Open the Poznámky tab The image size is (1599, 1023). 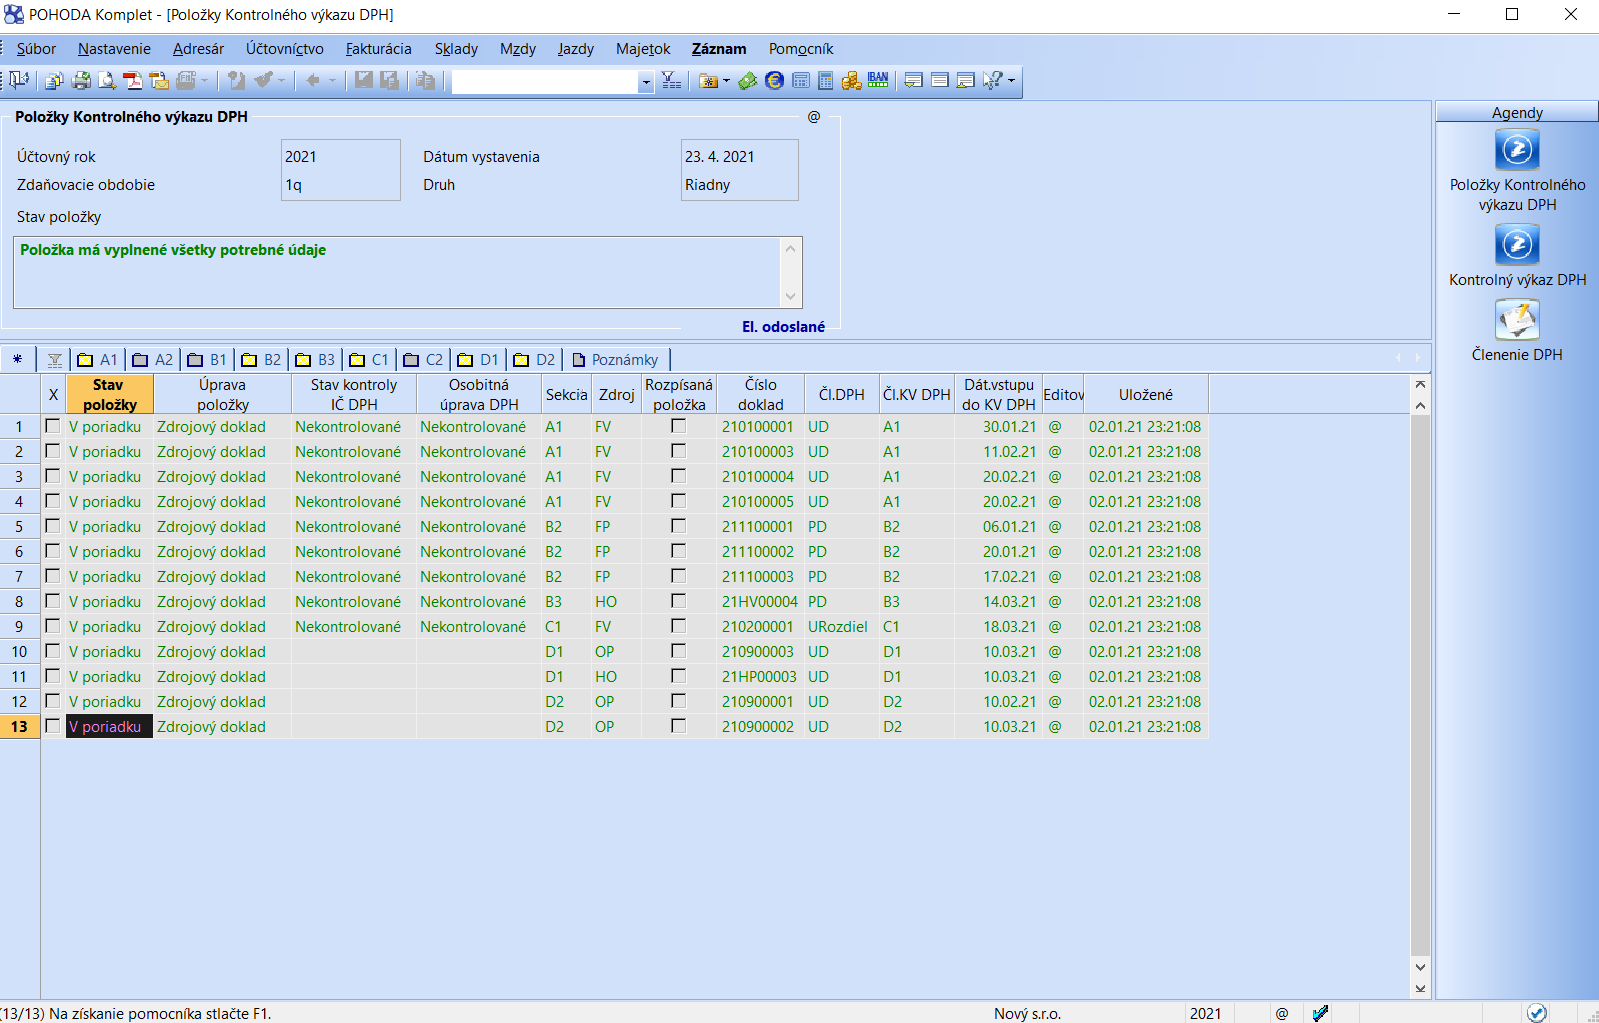tap(616, 359)
